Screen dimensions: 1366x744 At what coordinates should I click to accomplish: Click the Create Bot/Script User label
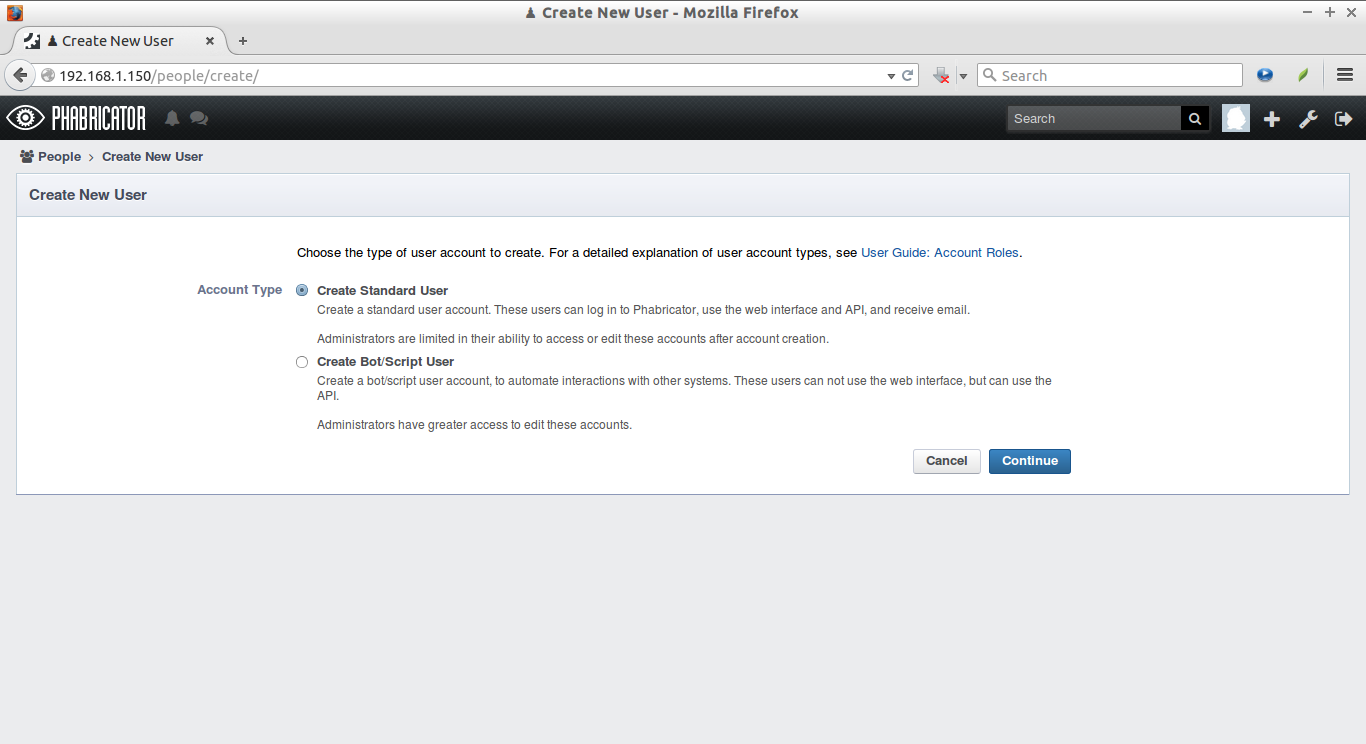385,362
